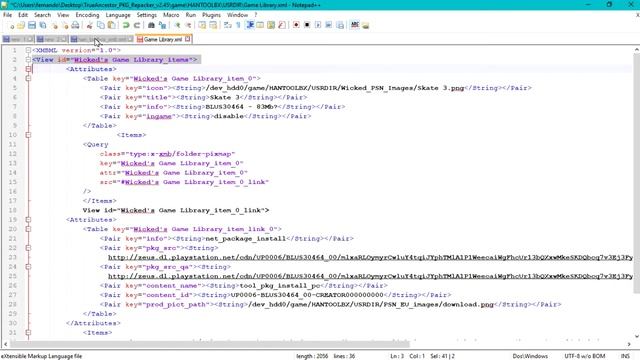Screen dimensions: 640x360
Task: Click the Dos\Windows status bar entry
Action: (x=530, y=356)
